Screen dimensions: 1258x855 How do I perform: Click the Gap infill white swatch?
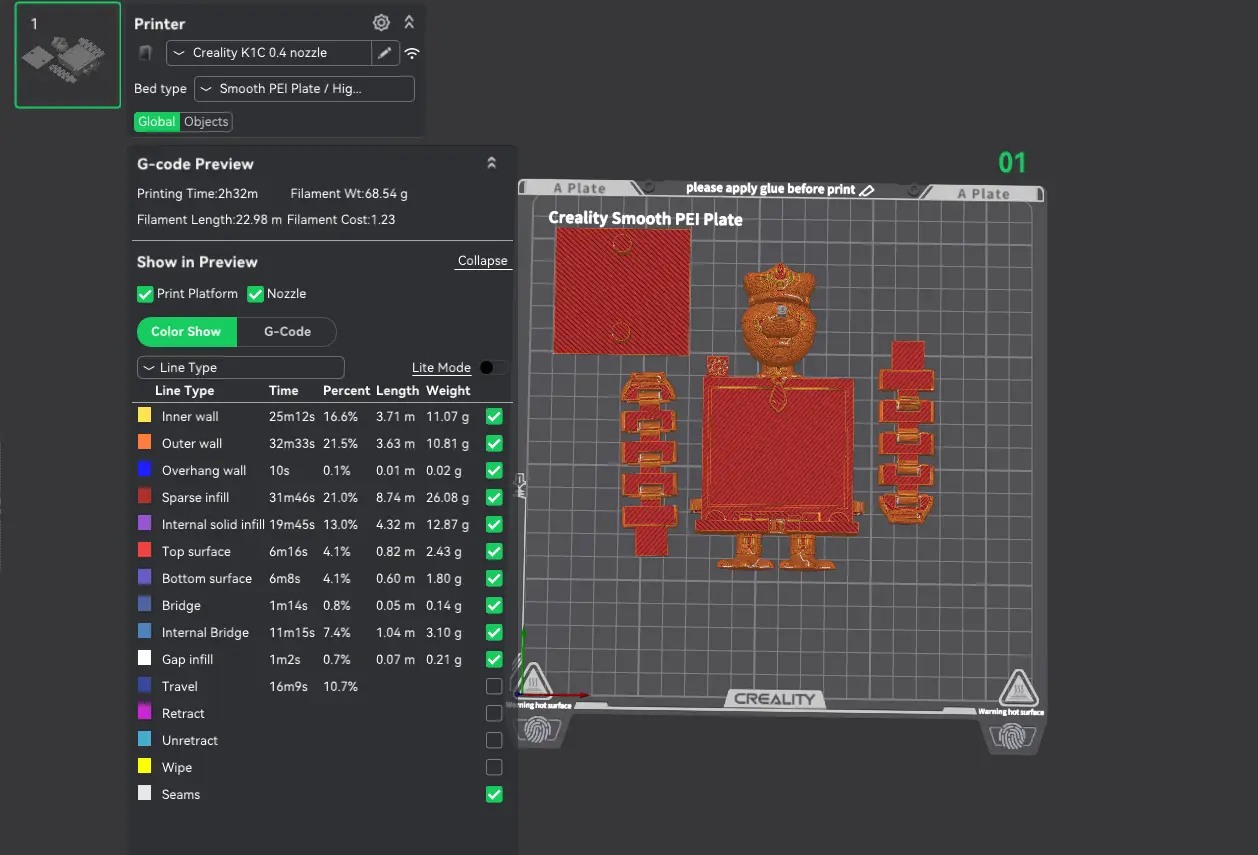click(x=143, y=659)
